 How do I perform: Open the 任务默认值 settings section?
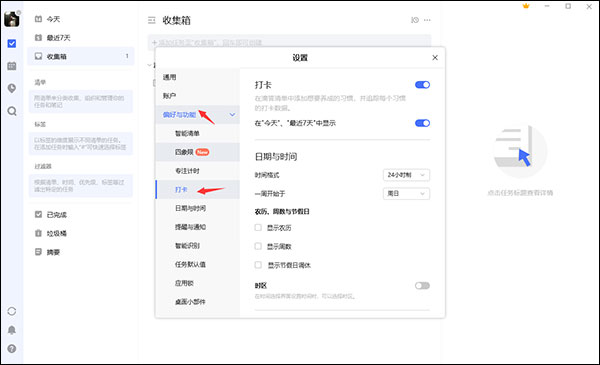tap(197, 264)
